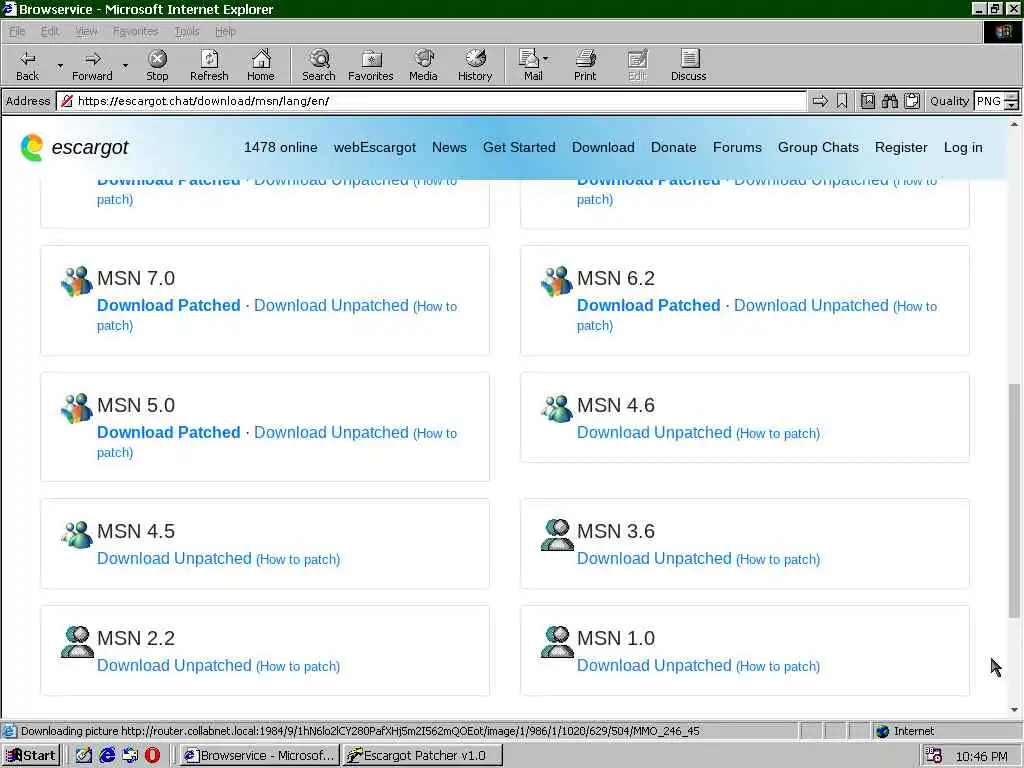Expand the Mail button dropdown arrow
This screenshot has width=1024, height=768.
pos(545,59)
